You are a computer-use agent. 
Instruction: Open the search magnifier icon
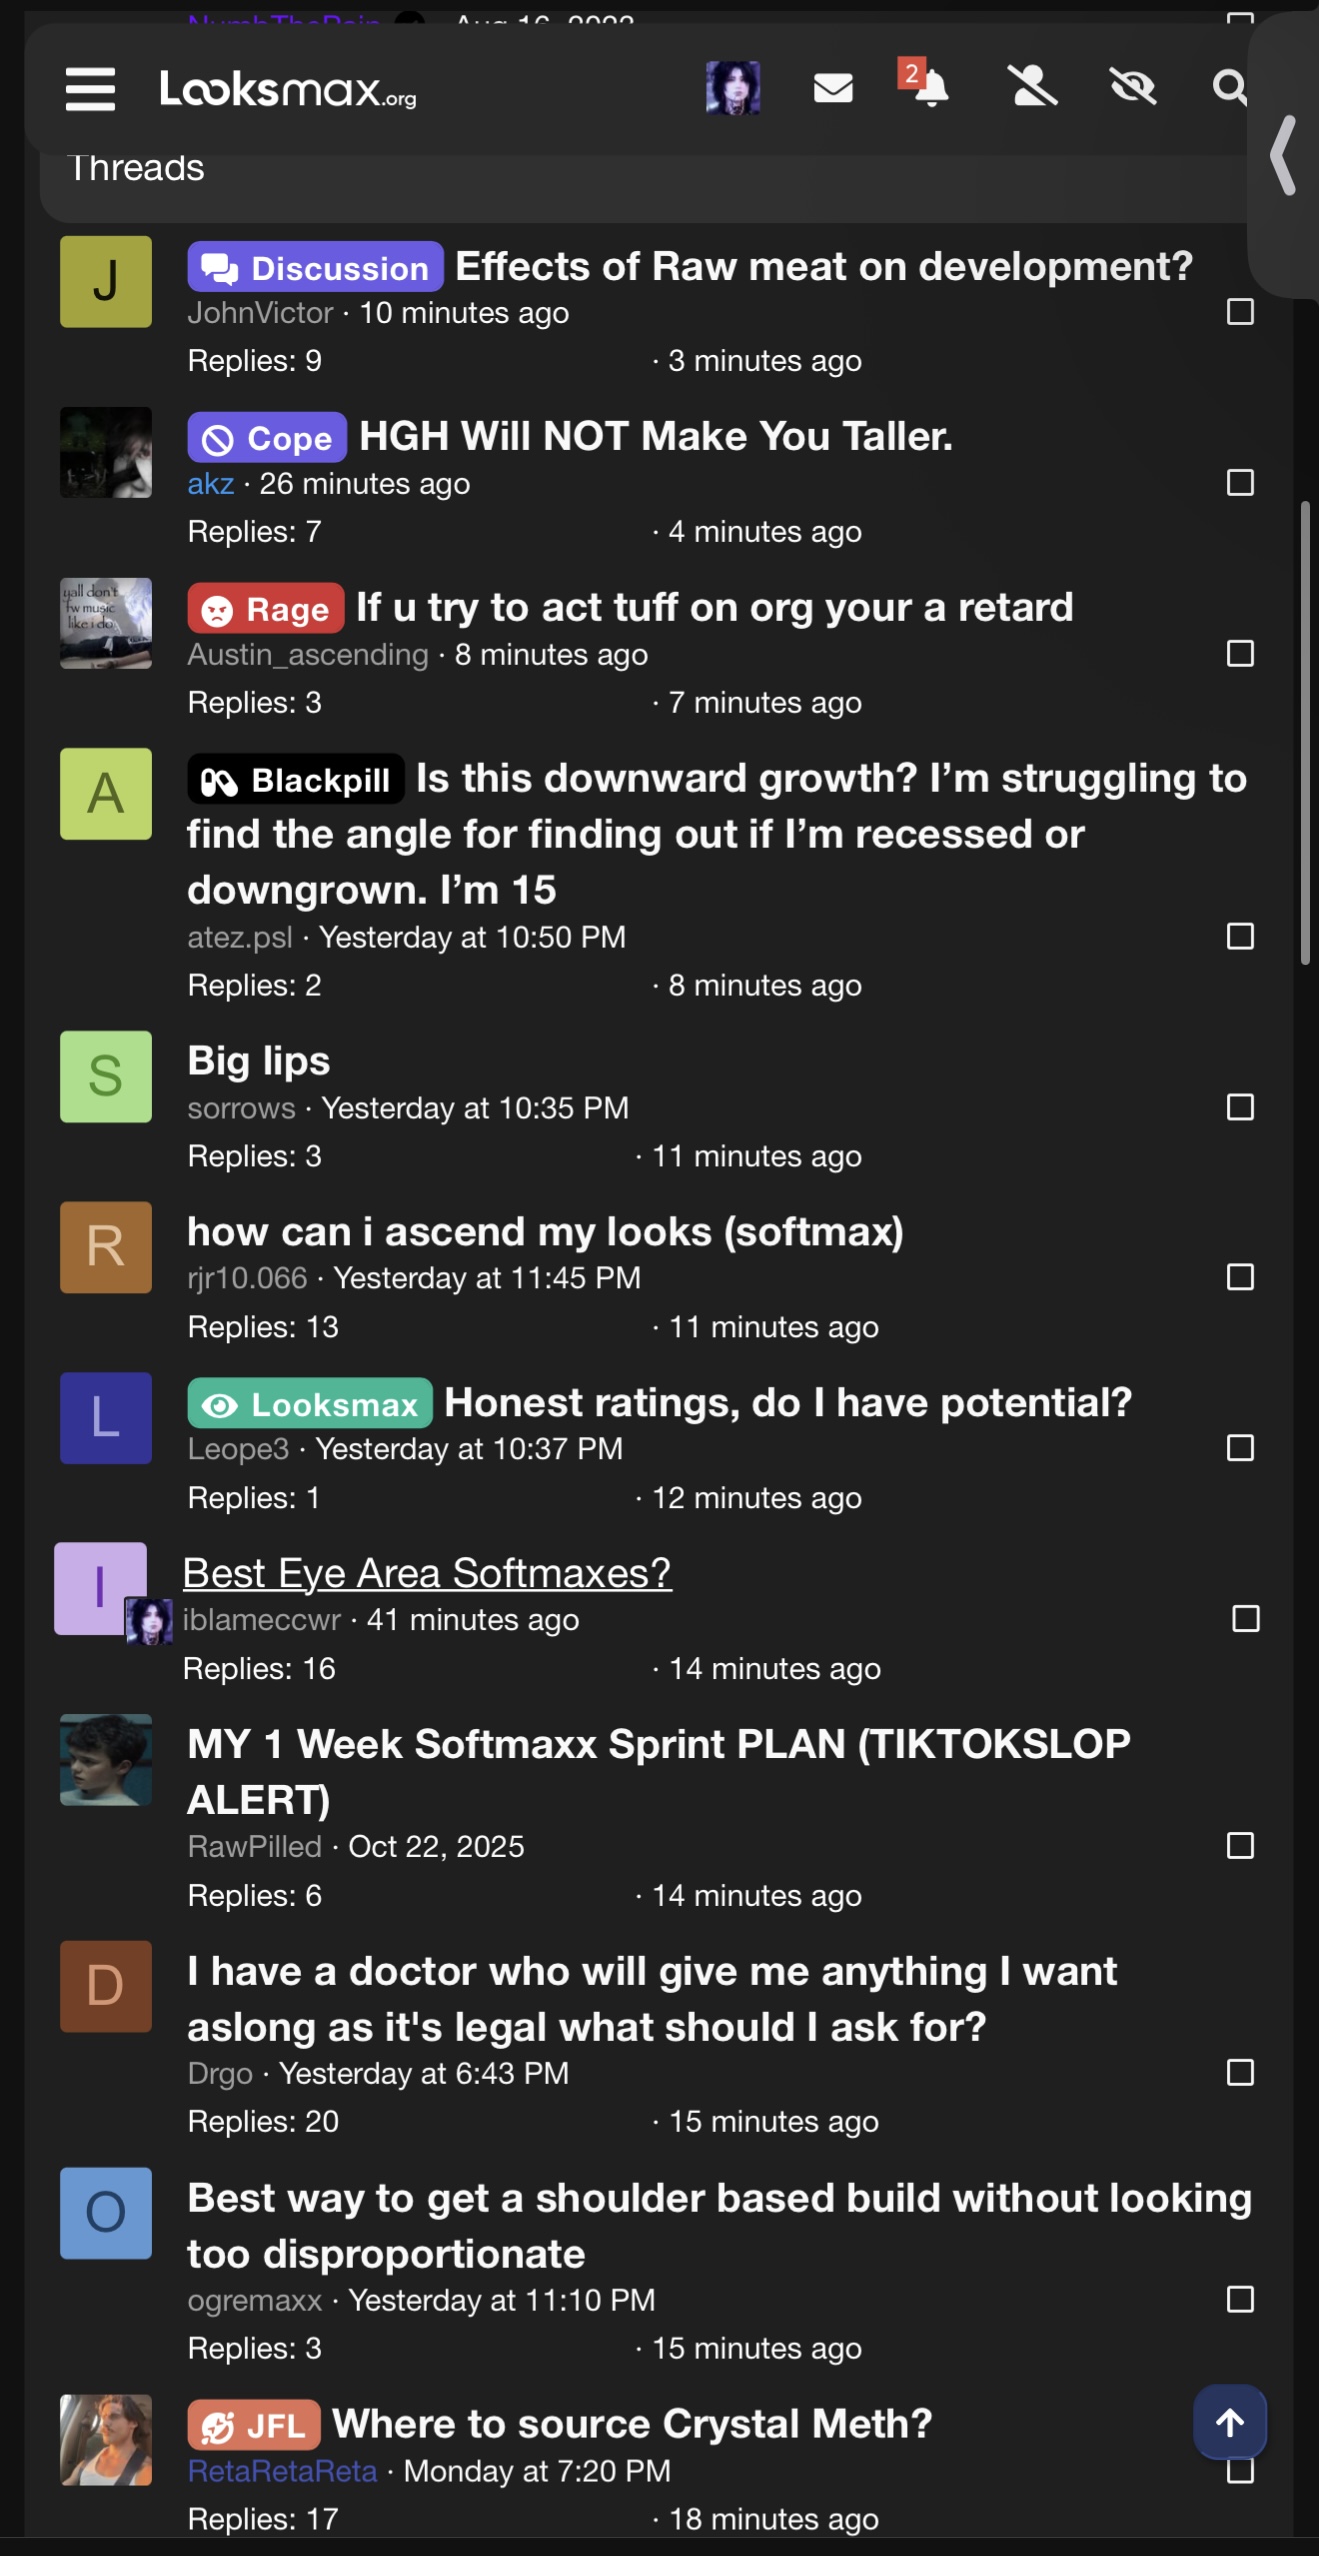click(1229, 88)
